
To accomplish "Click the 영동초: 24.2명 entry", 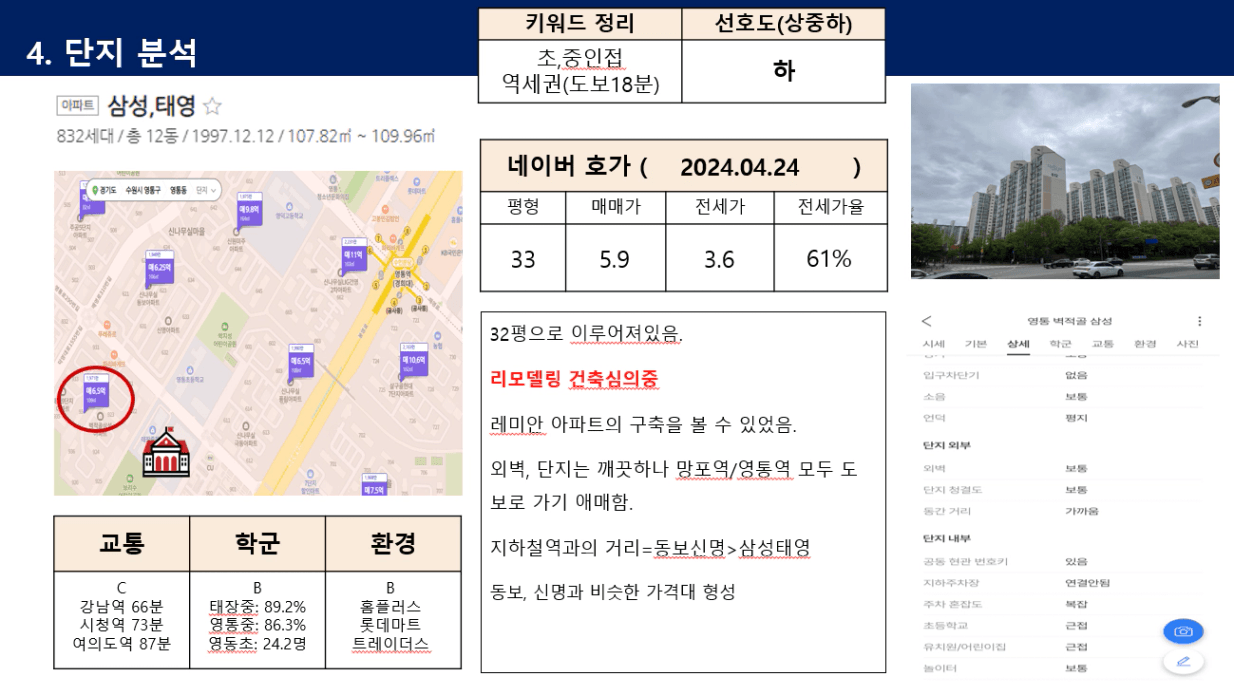I will pos(258,643).
